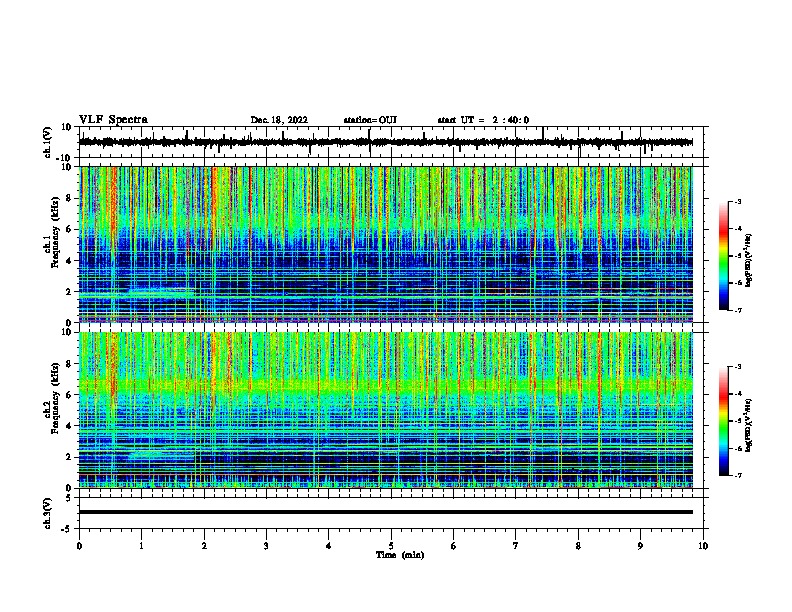Click inside the ch.1 spectrogram panel
Screen dimensions: 792x612
(x=386, y=244)
